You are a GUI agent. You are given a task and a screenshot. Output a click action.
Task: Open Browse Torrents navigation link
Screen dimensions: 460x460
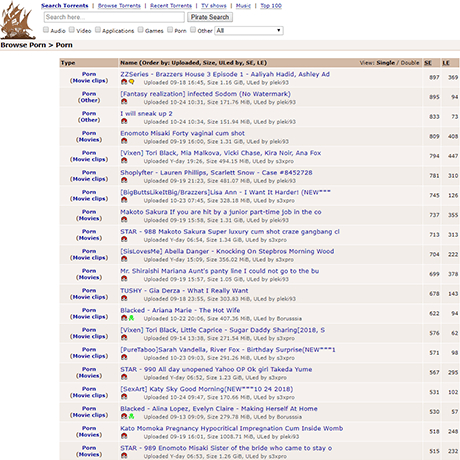(119, 6)
